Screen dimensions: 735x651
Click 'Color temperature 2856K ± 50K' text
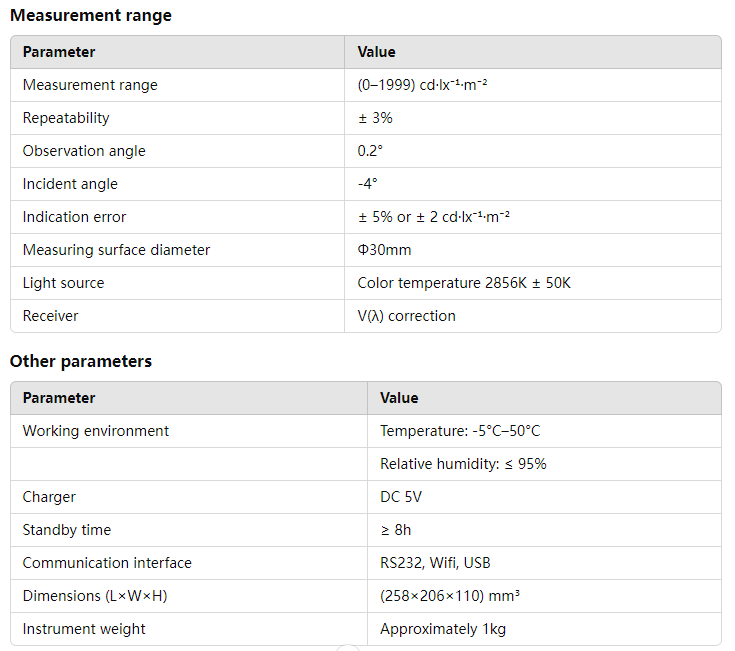(464, 283)
